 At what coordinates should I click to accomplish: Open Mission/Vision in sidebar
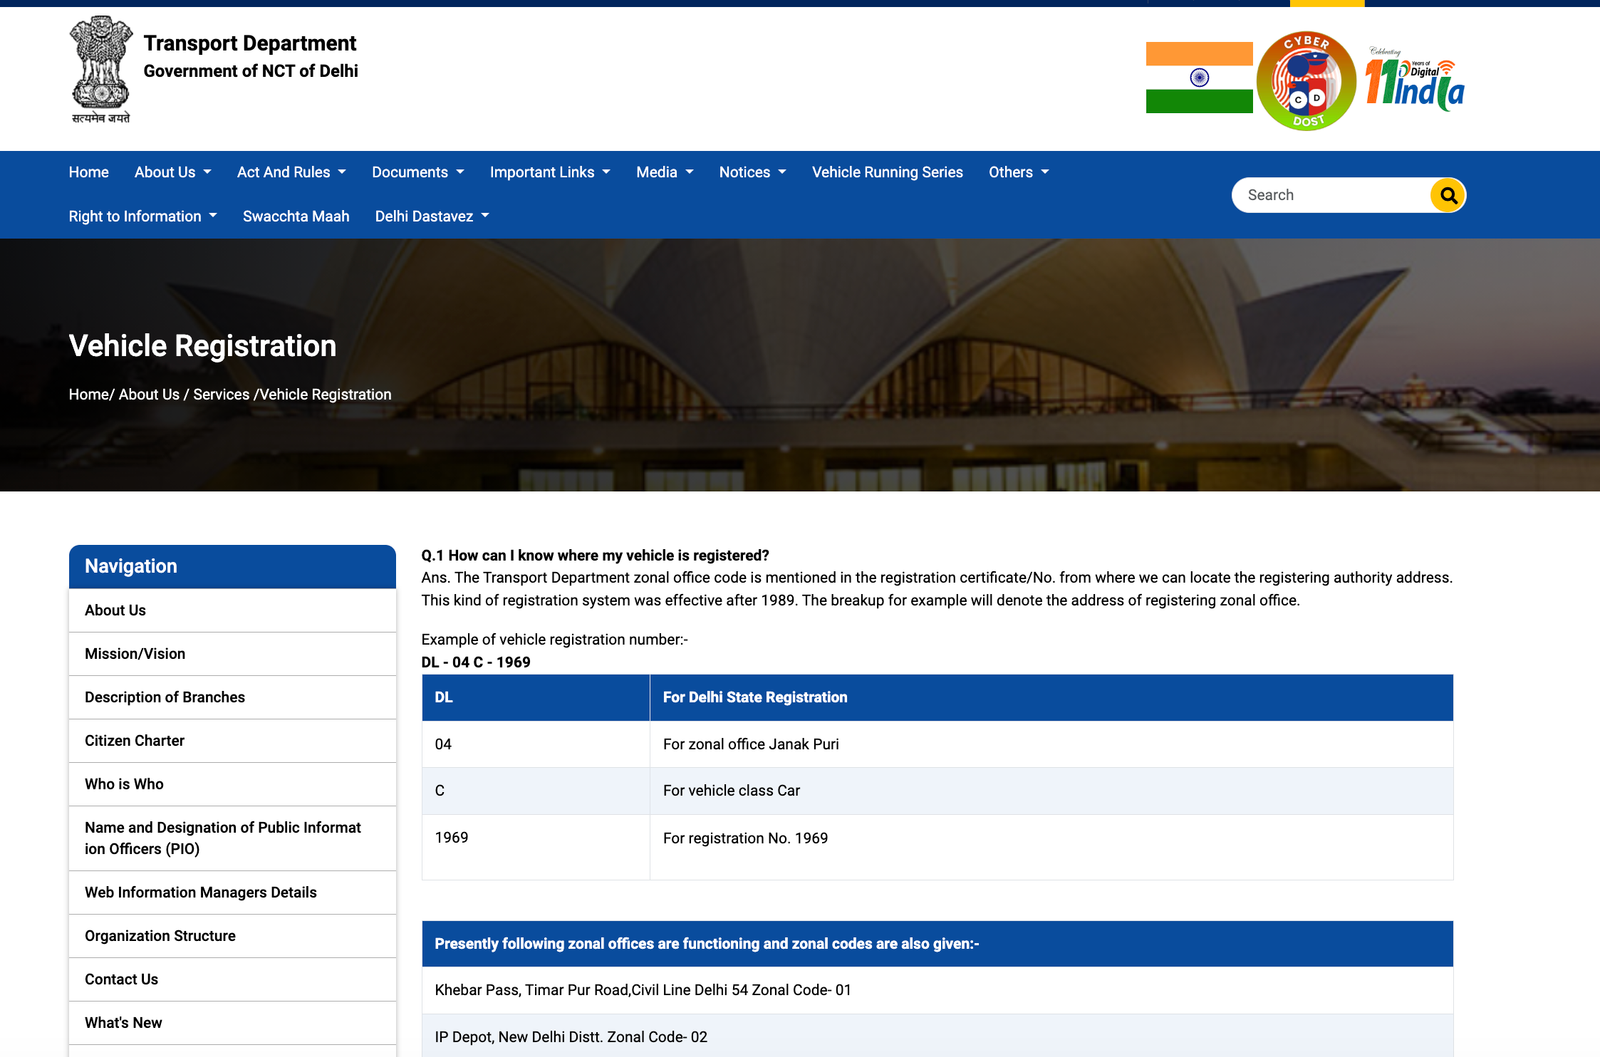coord(232,654)
